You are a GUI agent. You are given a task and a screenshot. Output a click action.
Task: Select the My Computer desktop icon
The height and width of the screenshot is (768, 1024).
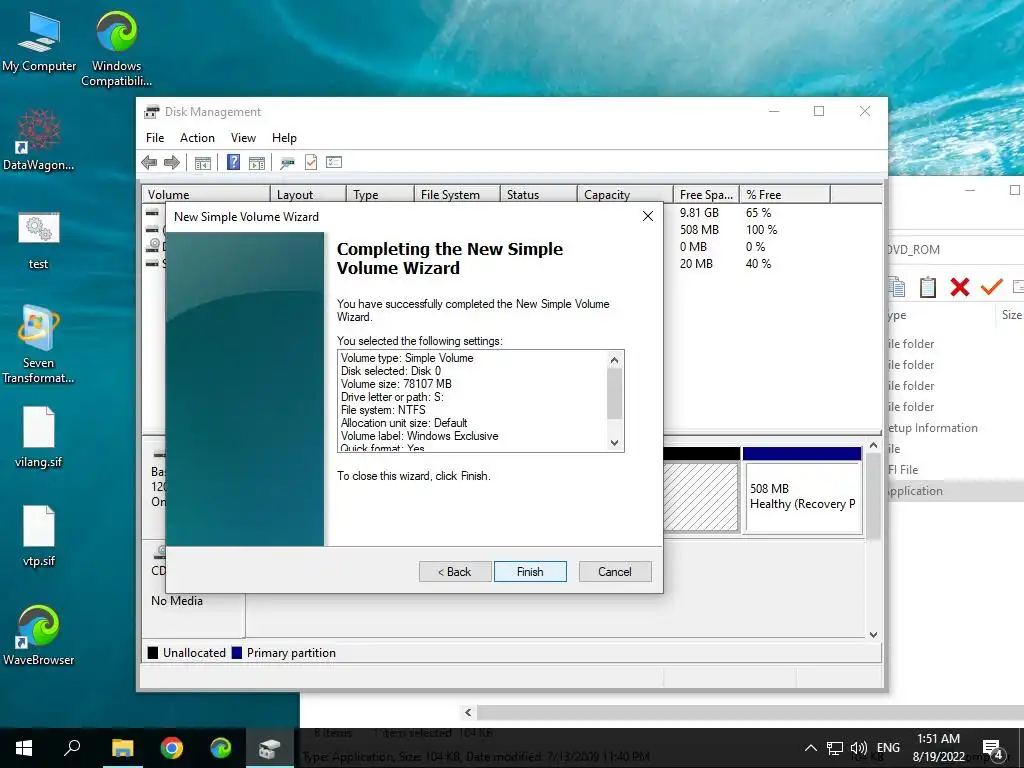(x=39, y=42)
